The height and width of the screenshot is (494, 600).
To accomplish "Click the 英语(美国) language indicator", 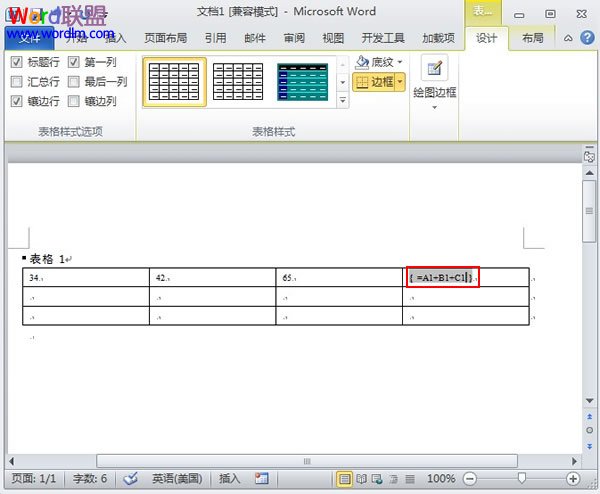I will pyautogui.click(x=177, y=478).
